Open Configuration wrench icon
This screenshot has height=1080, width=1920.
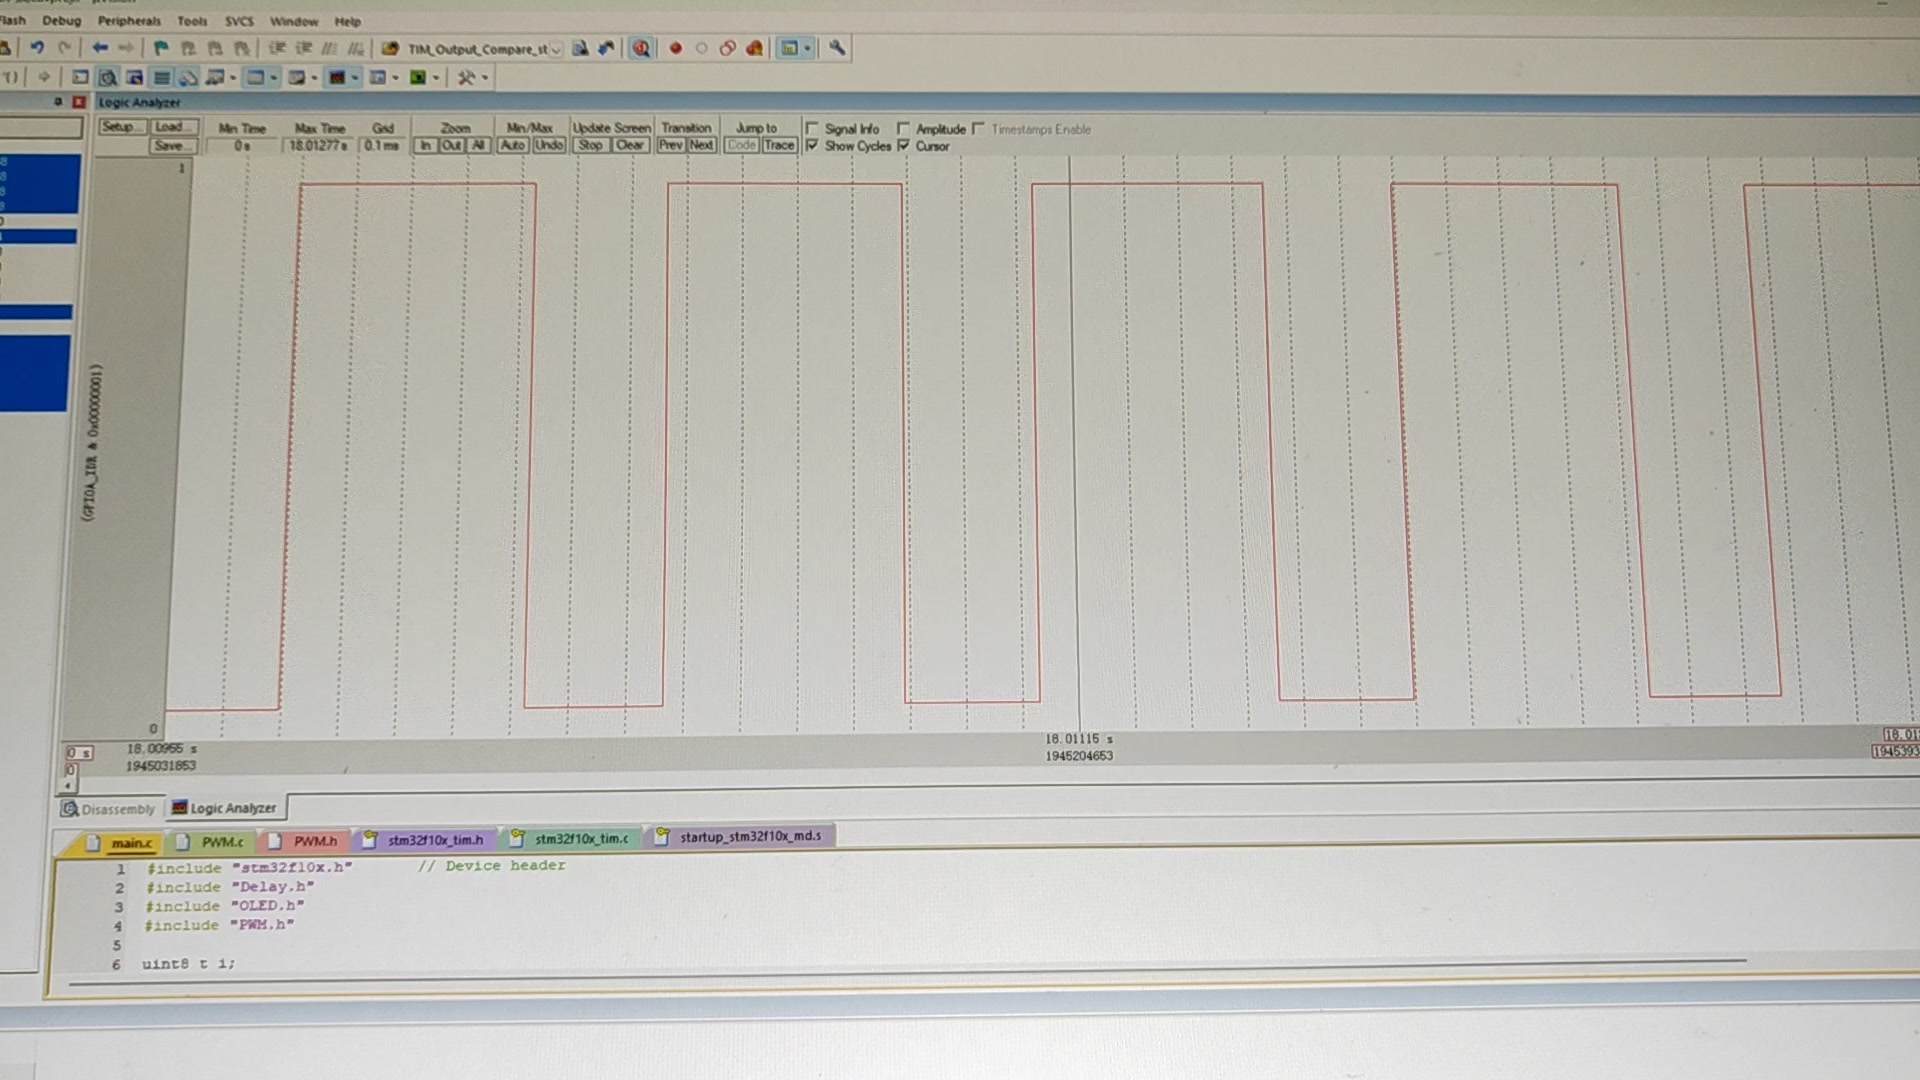point(837,48)
